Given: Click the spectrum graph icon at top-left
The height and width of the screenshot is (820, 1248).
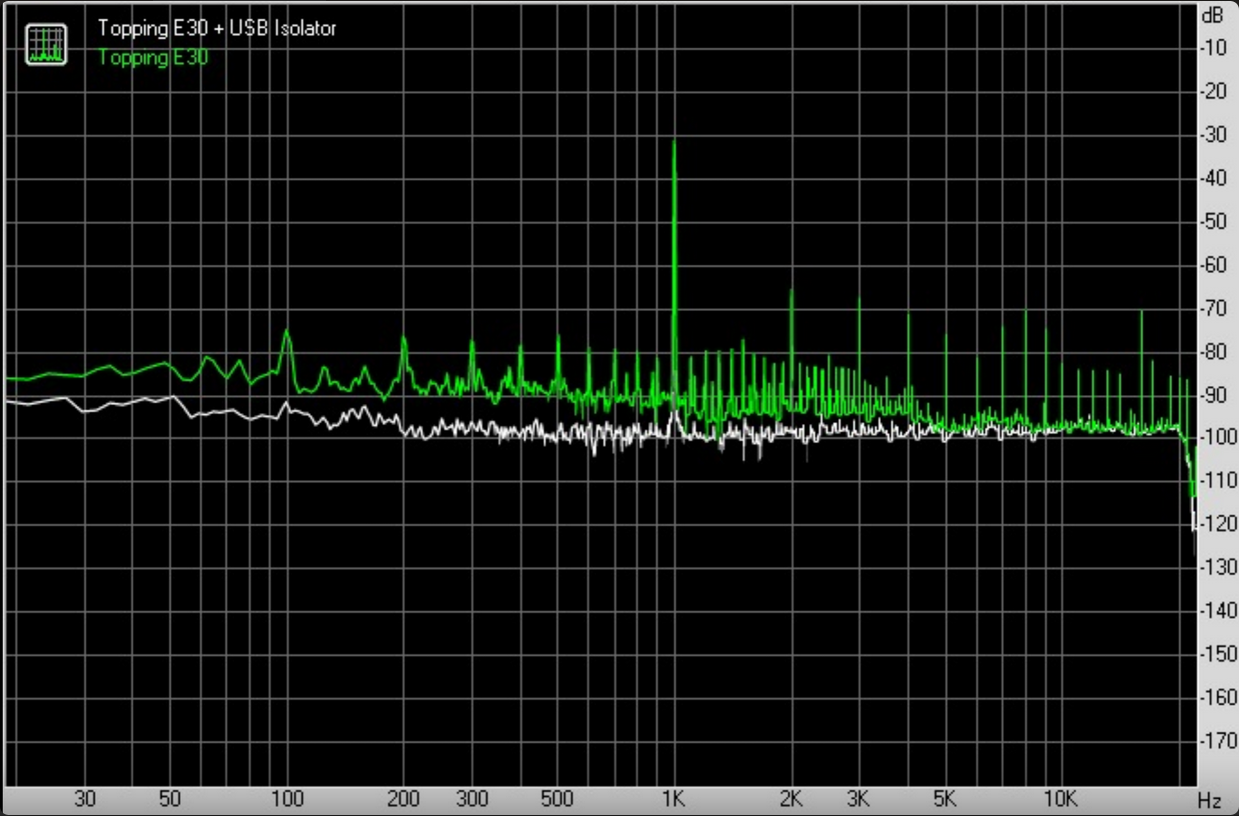Looking at the screenshot, I should 46,45.
